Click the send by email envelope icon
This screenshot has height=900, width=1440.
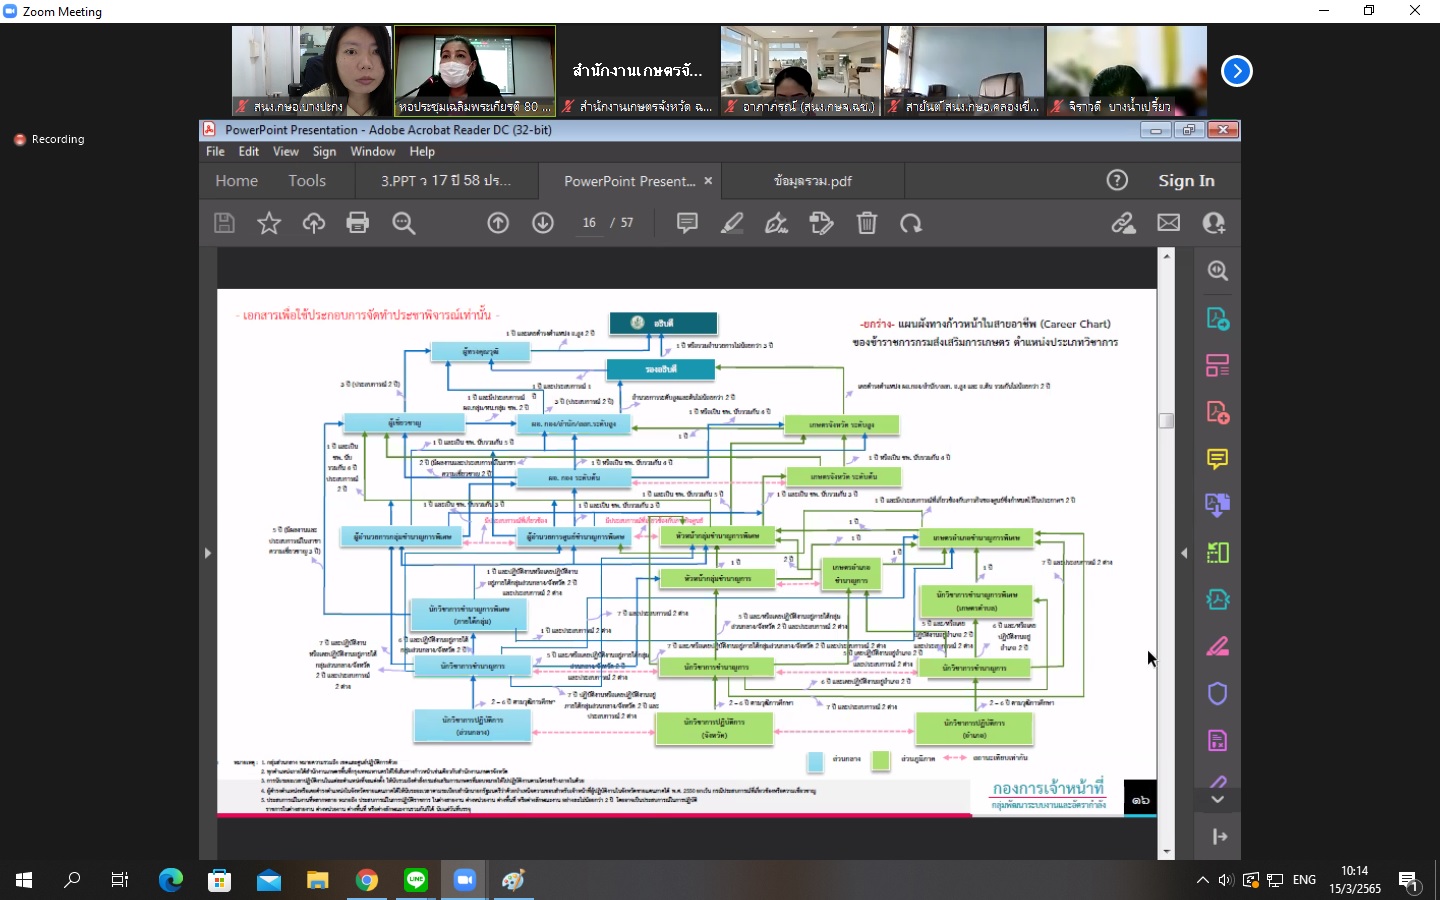click(1168, 223)
